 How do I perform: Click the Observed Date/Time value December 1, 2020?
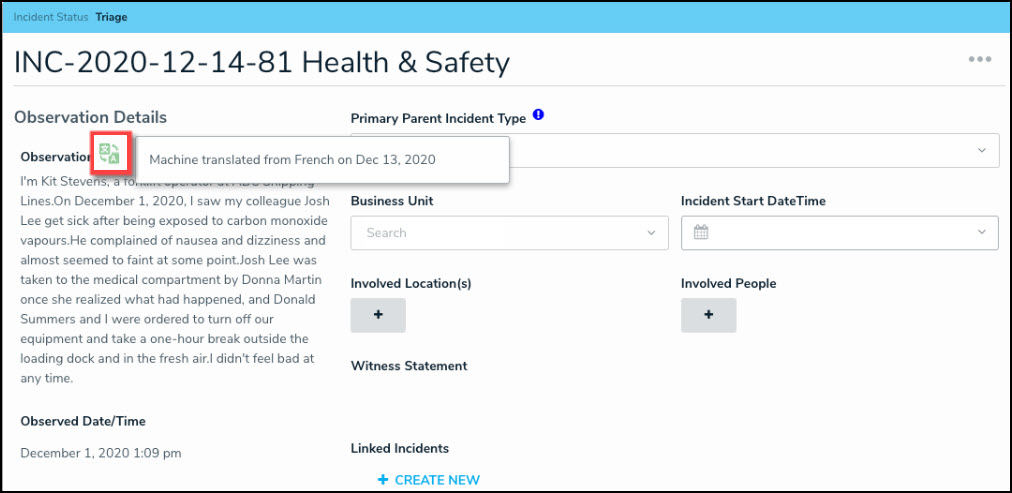100,453
